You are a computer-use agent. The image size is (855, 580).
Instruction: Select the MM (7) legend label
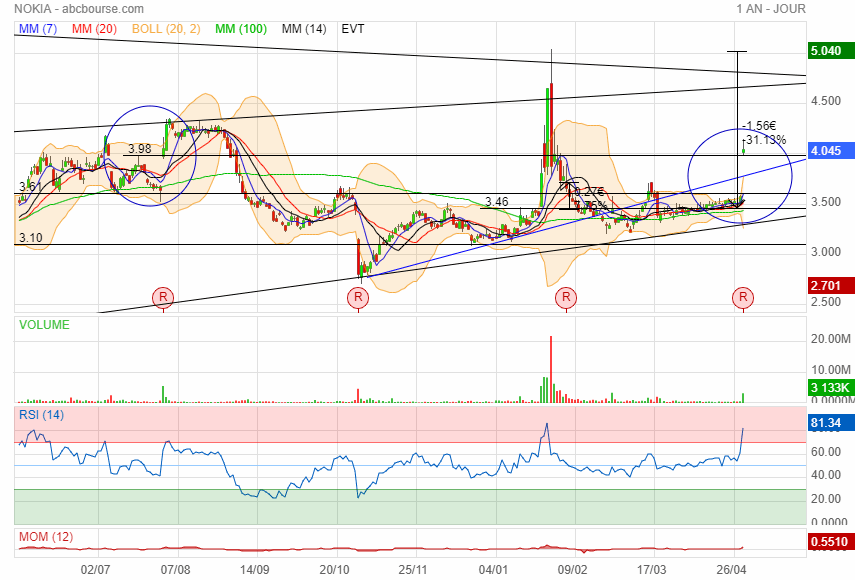click(x=38, y=29)
